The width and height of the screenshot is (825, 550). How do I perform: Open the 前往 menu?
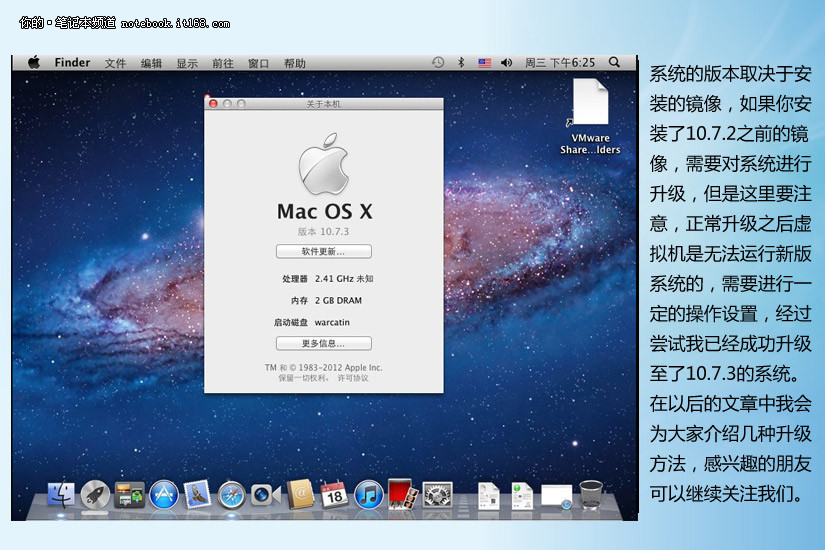point(223,63)
